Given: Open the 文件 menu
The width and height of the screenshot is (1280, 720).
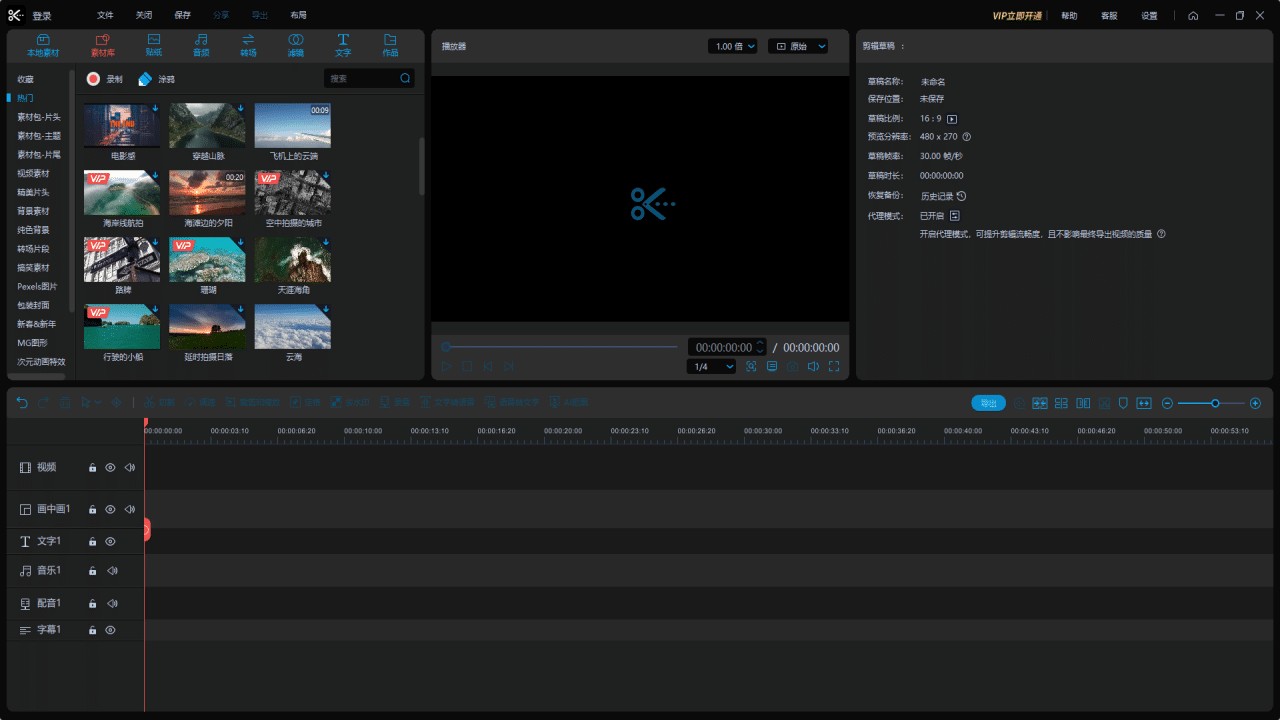Looking at the screenshot, I should (x=105, y=16).
